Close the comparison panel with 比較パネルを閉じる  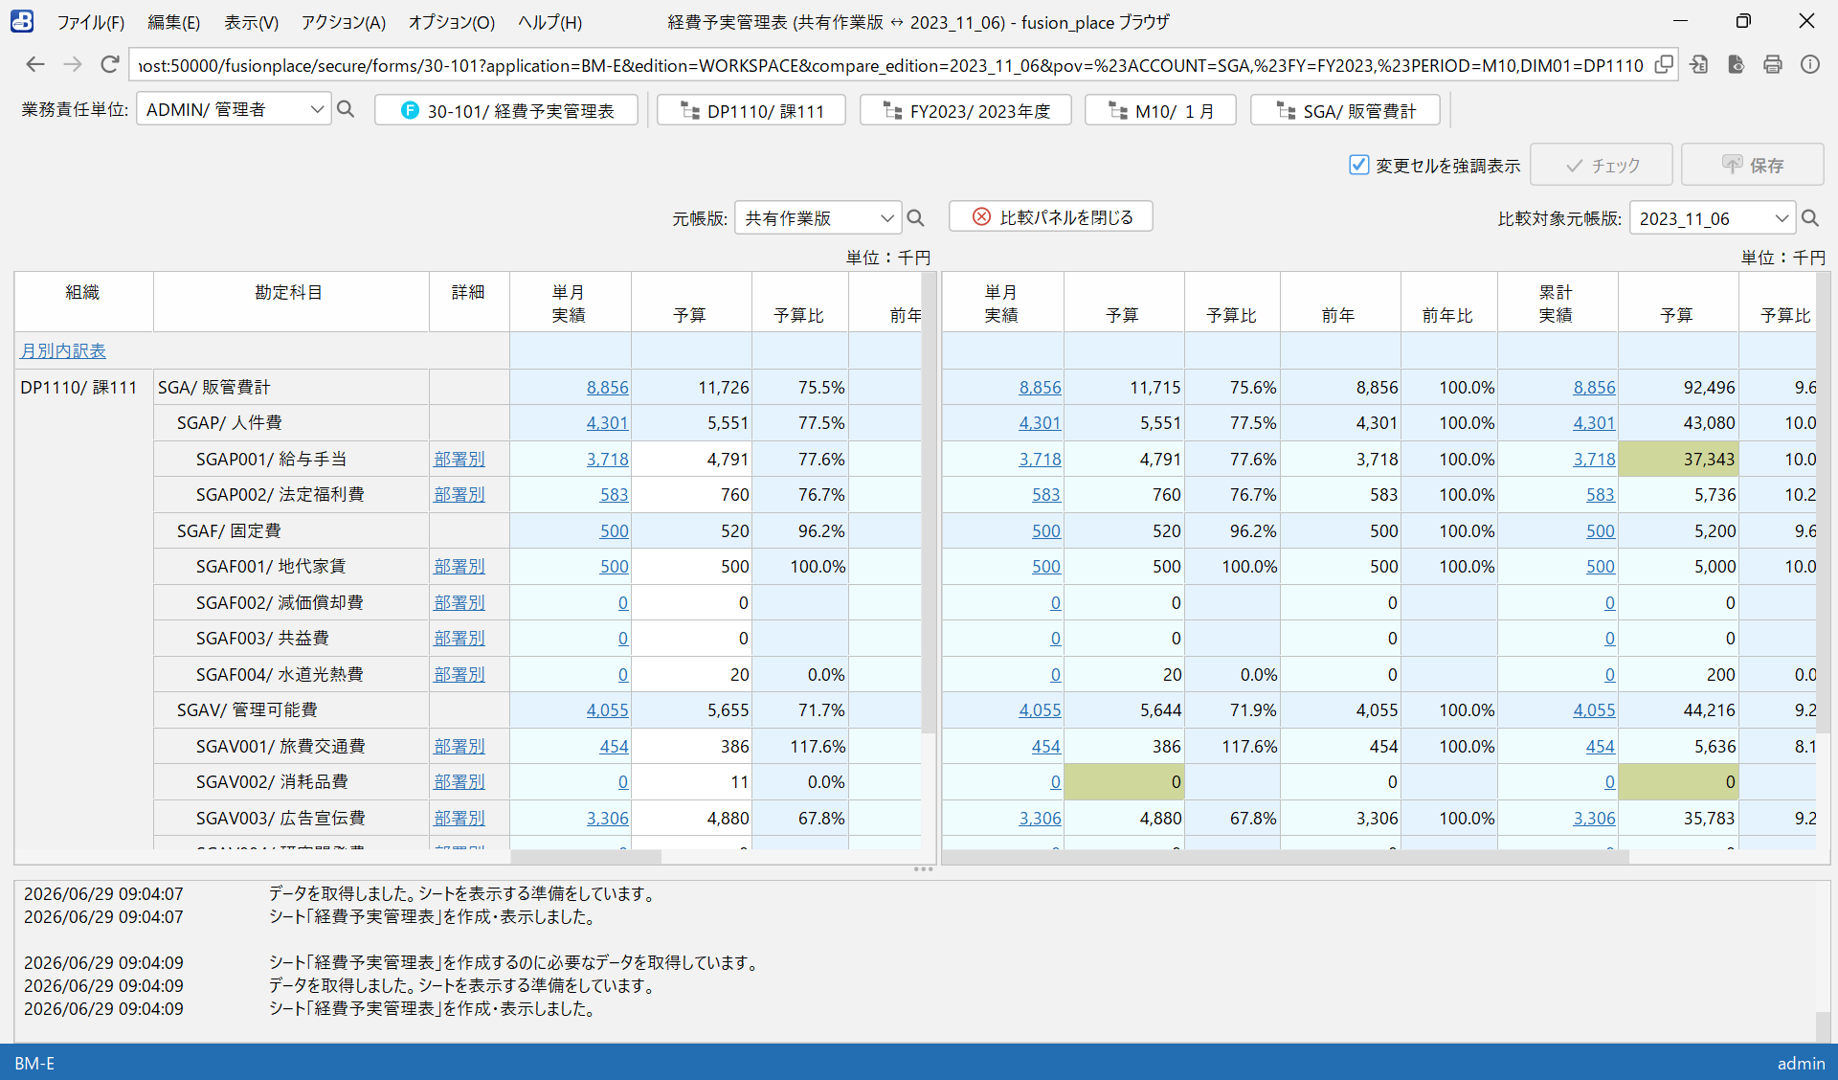pyautogui.click(x=1051, y=217)
